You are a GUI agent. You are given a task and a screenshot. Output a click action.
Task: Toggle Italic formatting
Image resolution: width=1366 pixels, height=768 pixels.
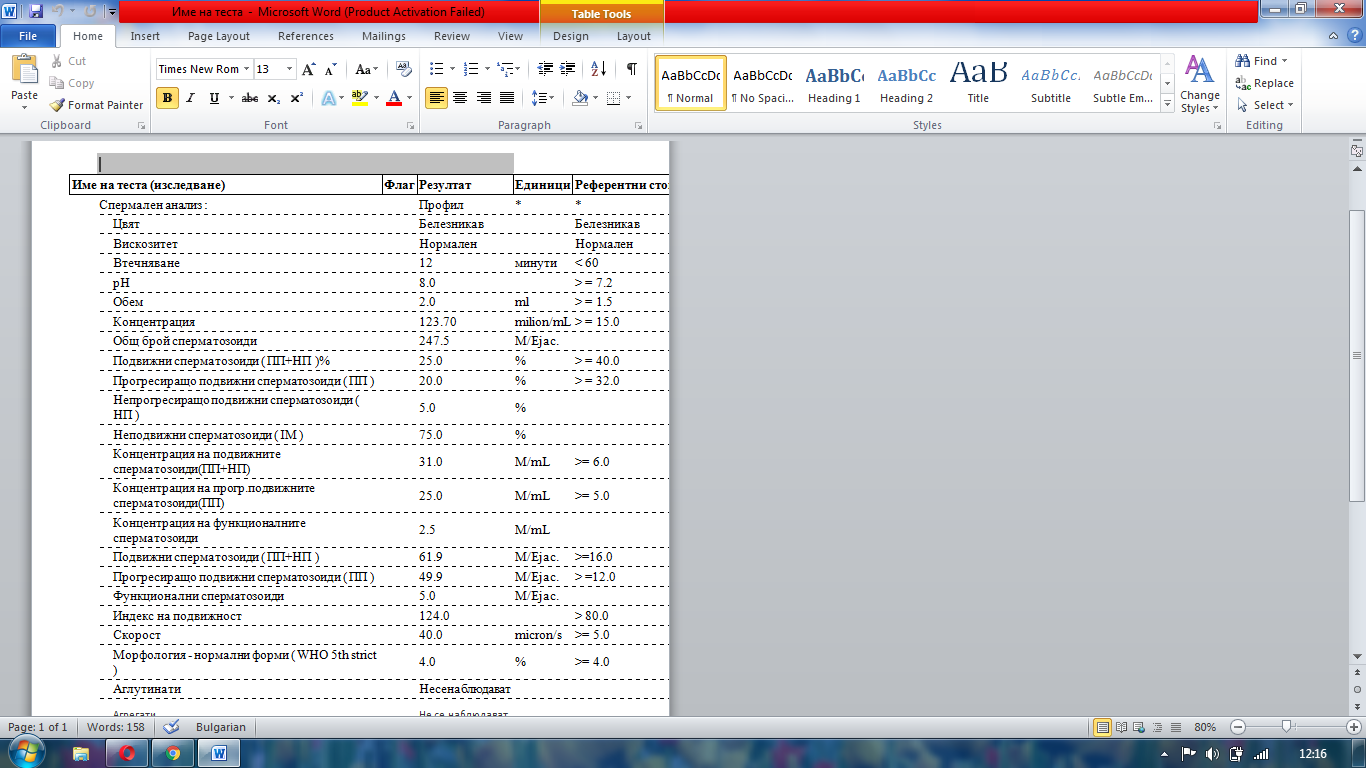pos(190,98)
